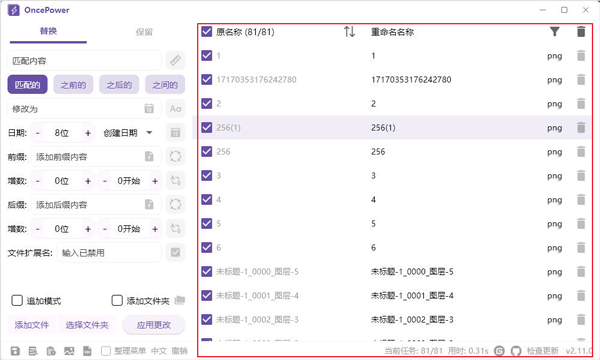The height and width of the screenshot is (360, 600).
Task: Click the 重命名名称 column header
Action: click(x=393, y=32)
